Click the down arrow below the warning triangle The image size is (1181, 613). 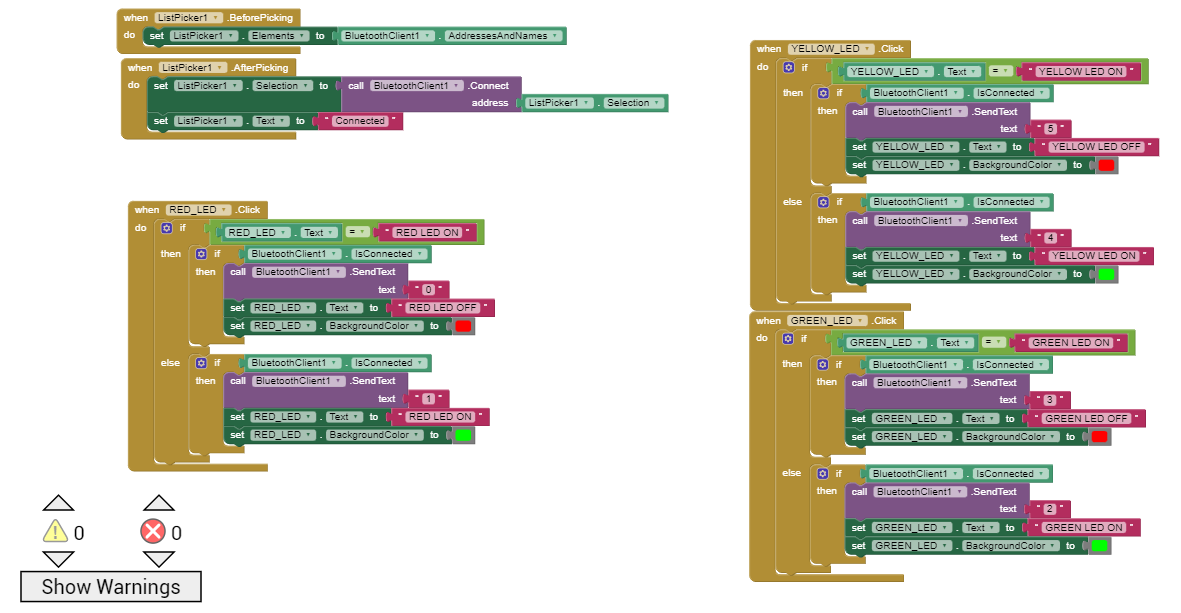point(58,559)
